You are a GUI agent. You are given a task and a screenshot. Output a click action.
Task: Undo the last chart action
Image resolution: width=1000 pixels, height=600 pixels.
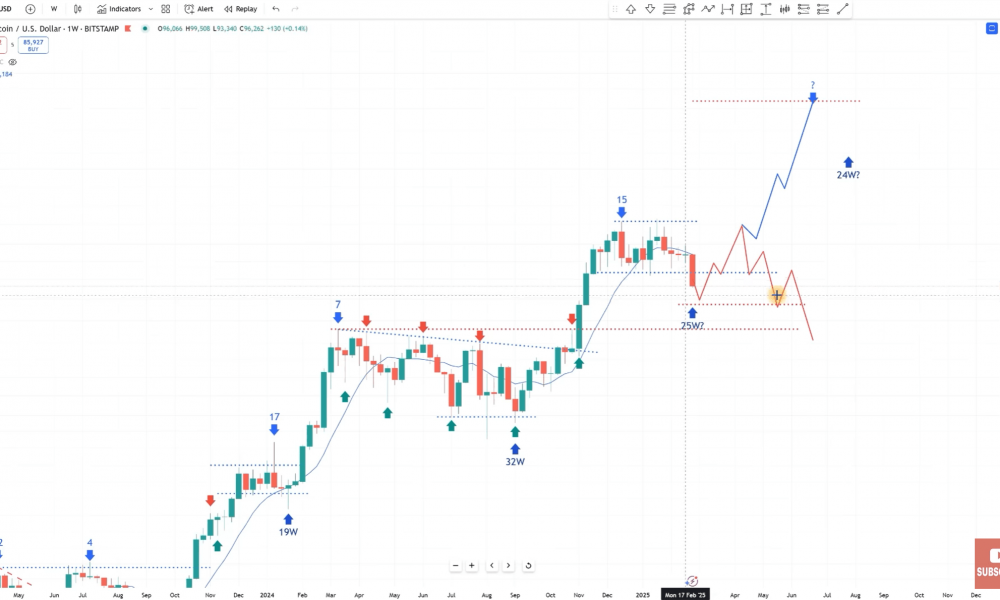click(276, 9)
